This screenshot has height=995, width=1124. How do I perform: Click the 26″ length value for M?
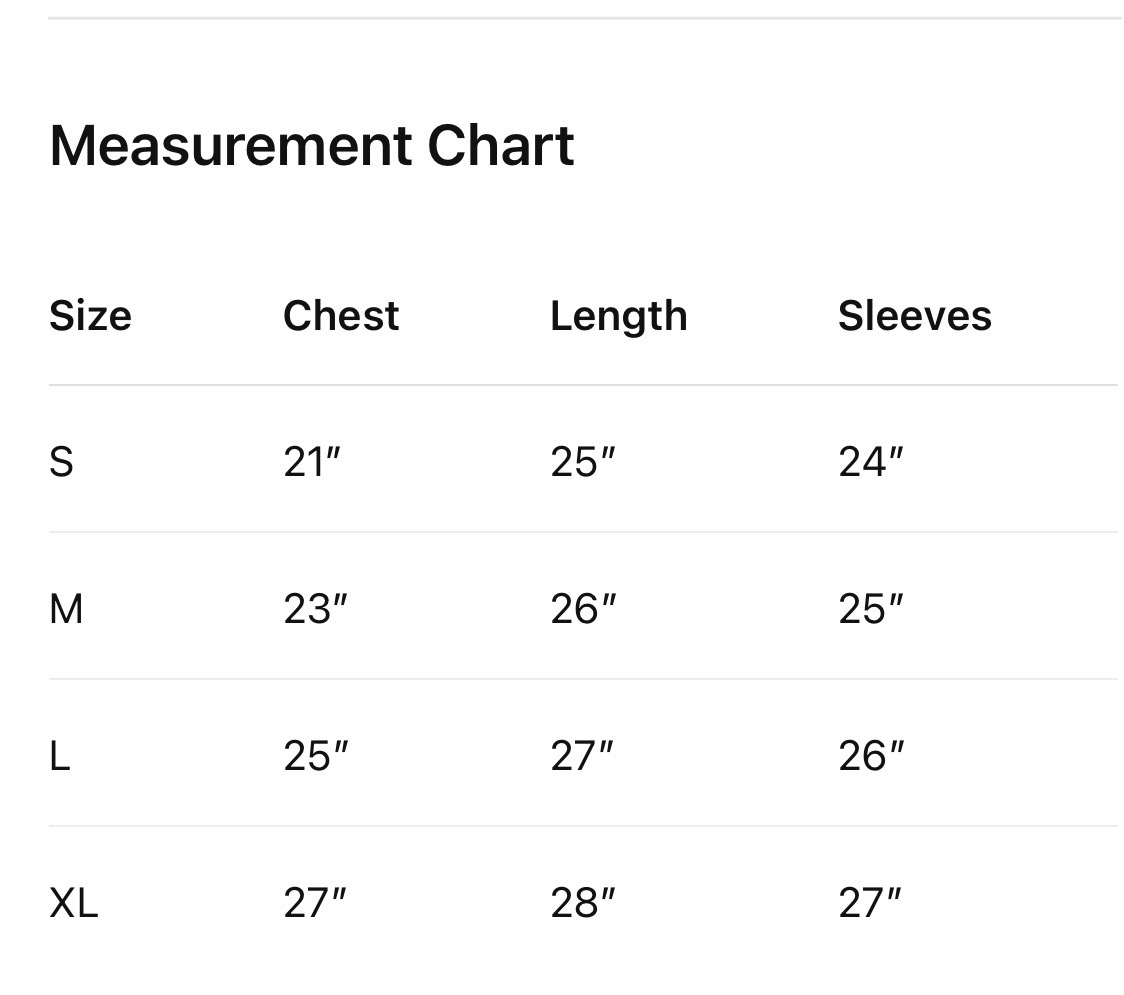583,609
